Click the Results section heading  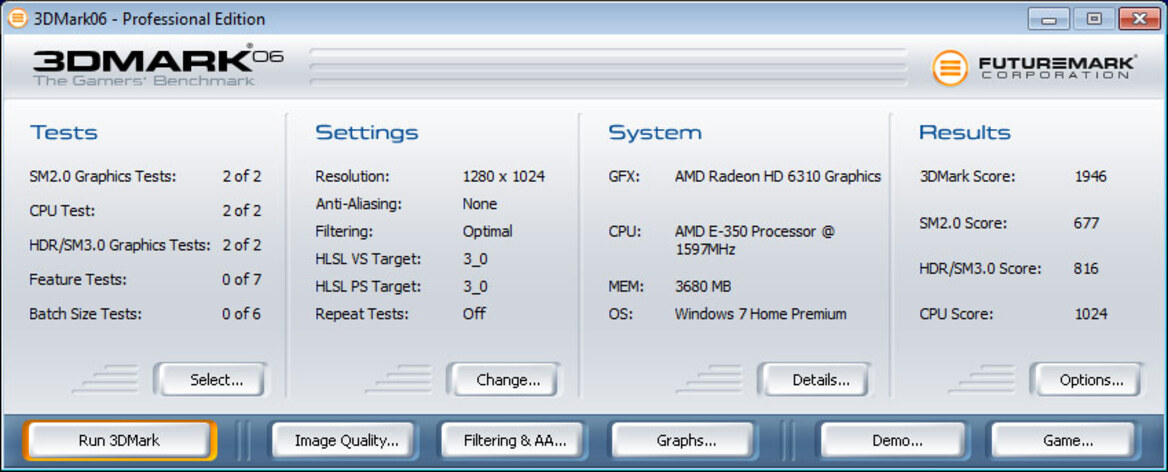tap(965, 133)
